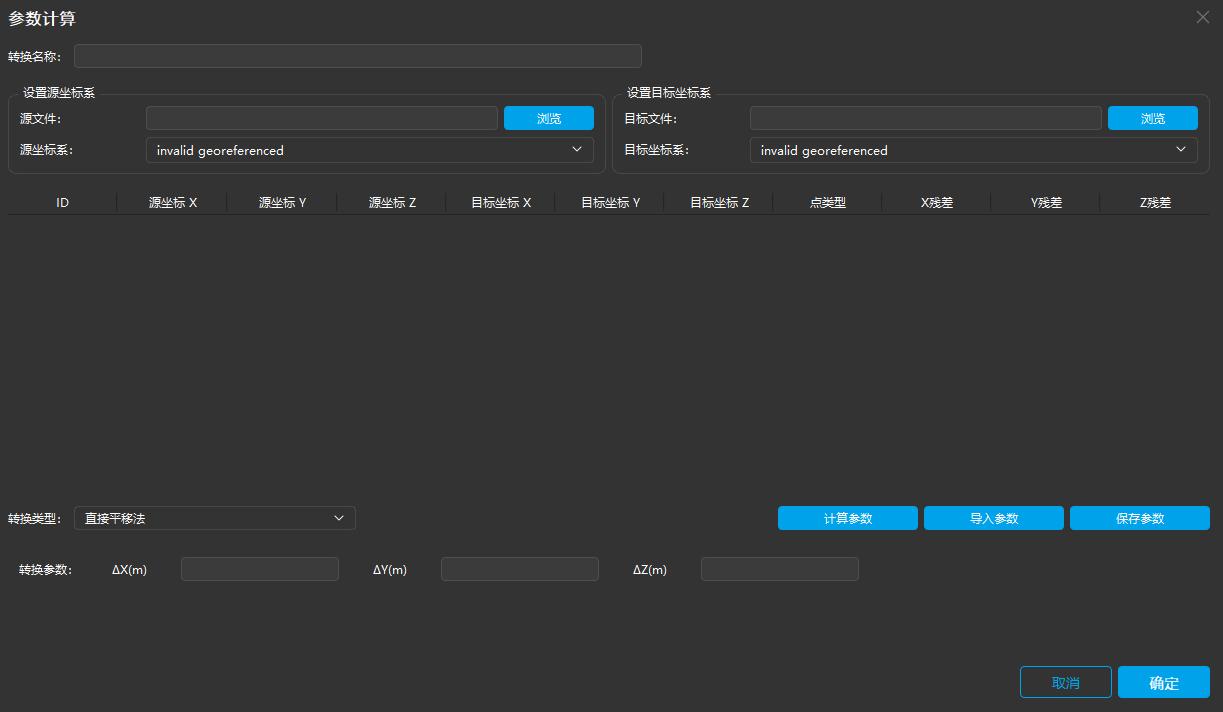Focus the ΔX(m) parameter field

coord(260,569)
